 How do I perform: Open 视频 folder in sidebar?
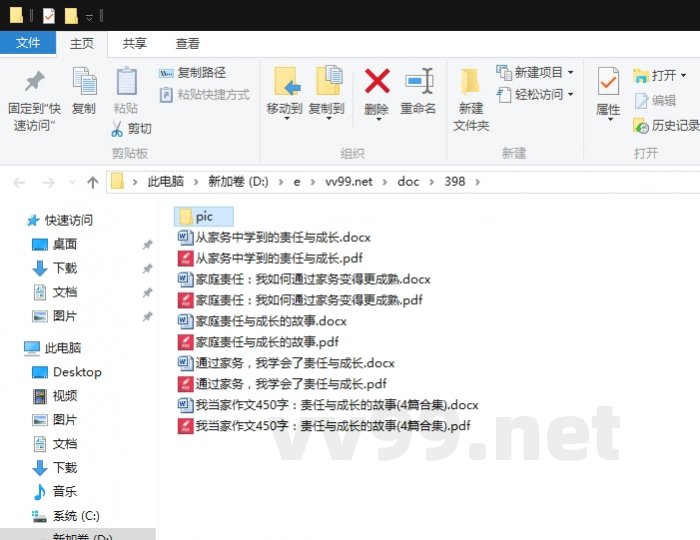pyautogui.click(x=54, y=395)
